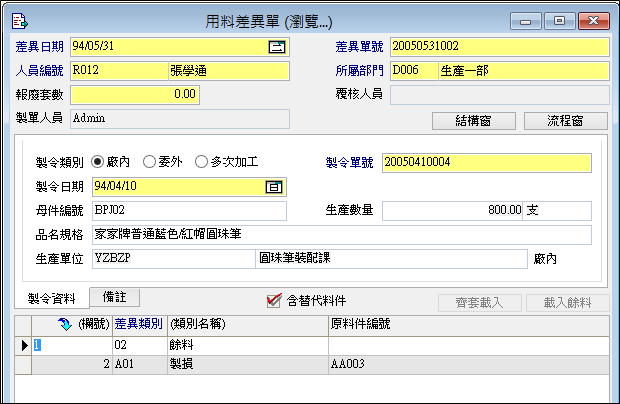Click the 差異單號 field
The image size is (620, 404).
point(499,47)
